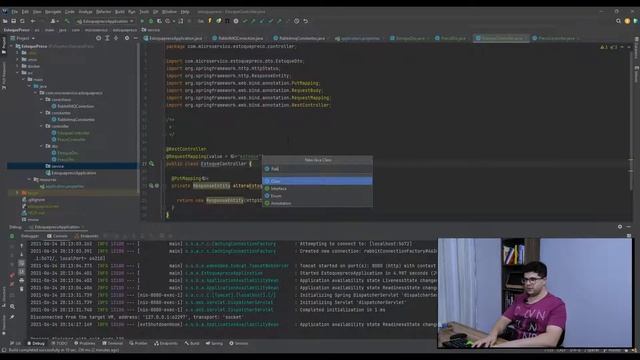640x360 pixels.
Task: Select application.properties in project tree
Action: click(61, 186)
